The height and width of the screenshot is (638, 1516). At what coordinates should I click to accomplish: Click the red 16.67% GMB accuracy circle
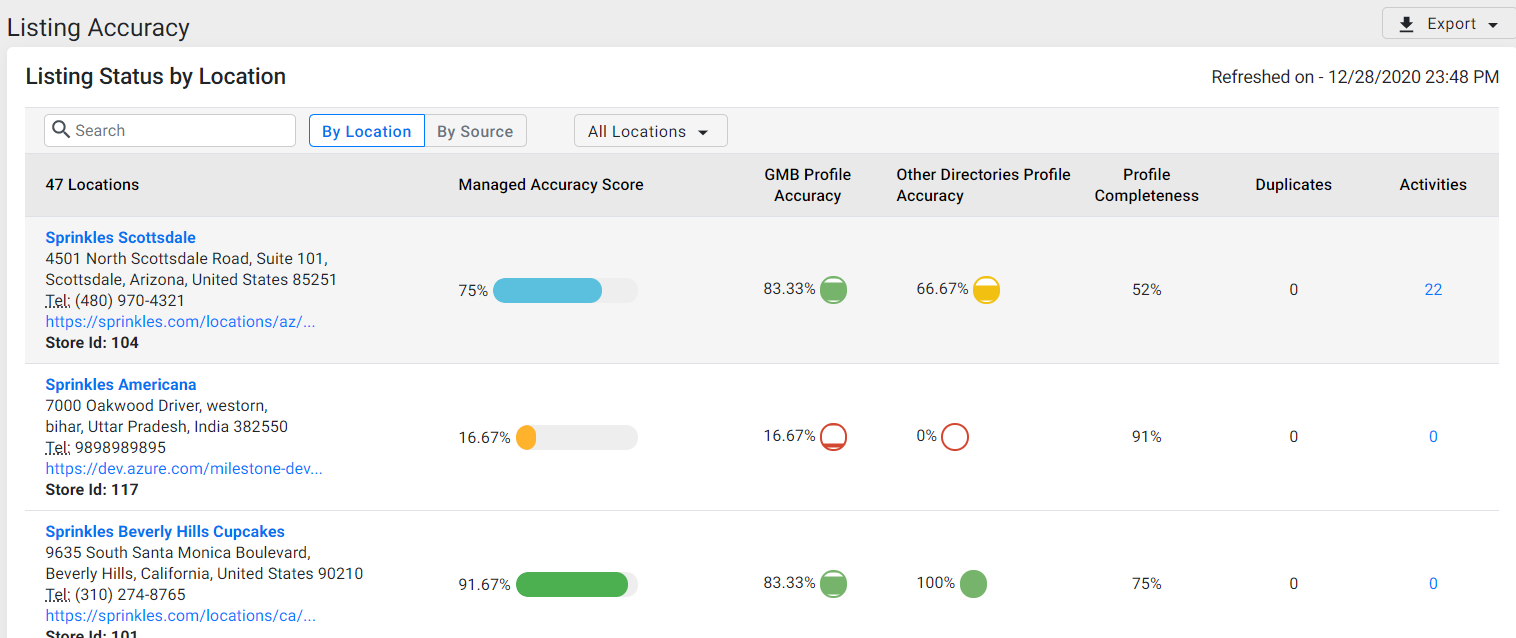tap(833, 437)
